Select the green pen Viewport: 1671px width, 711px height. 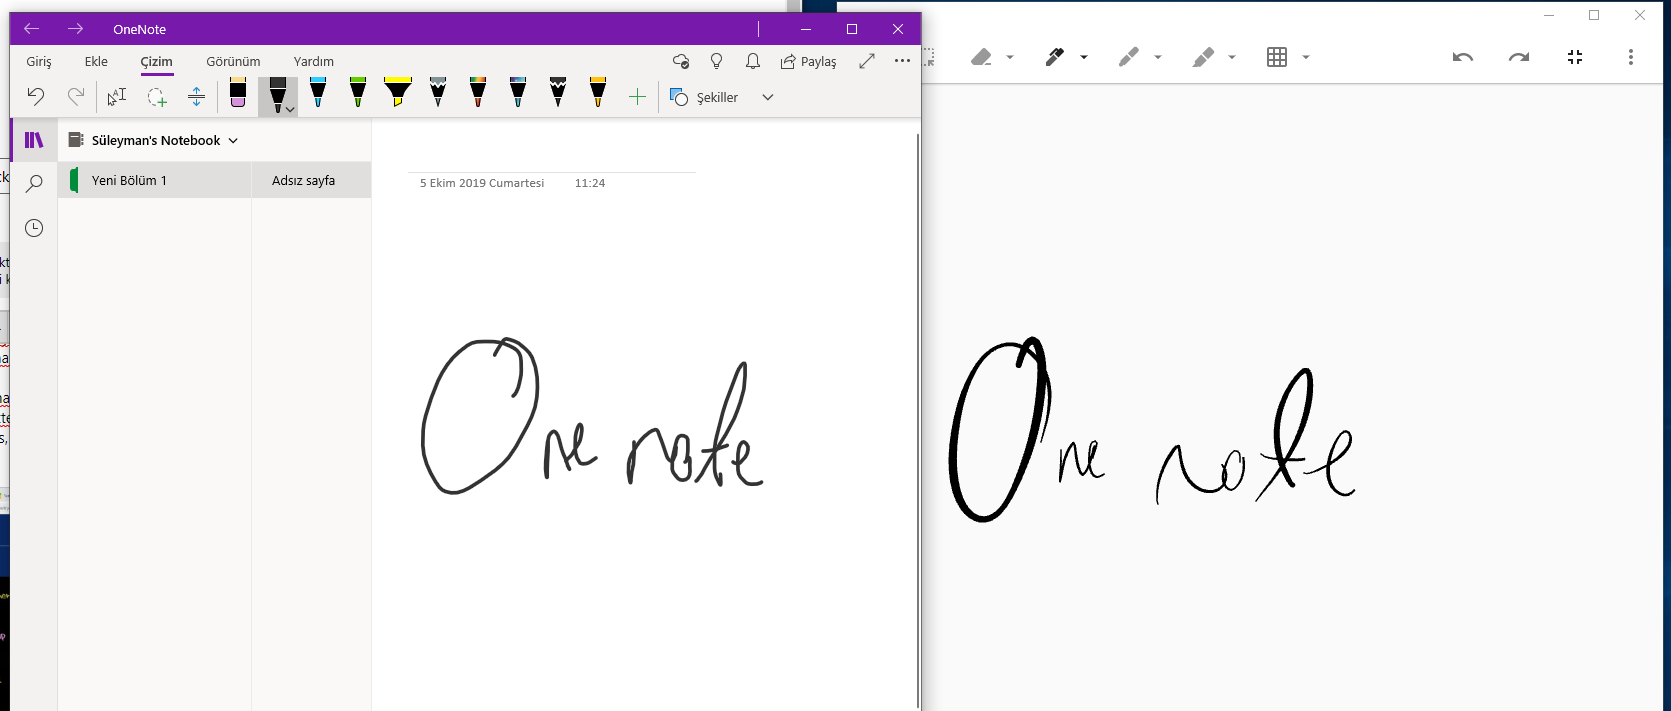(x=358, y=93)
